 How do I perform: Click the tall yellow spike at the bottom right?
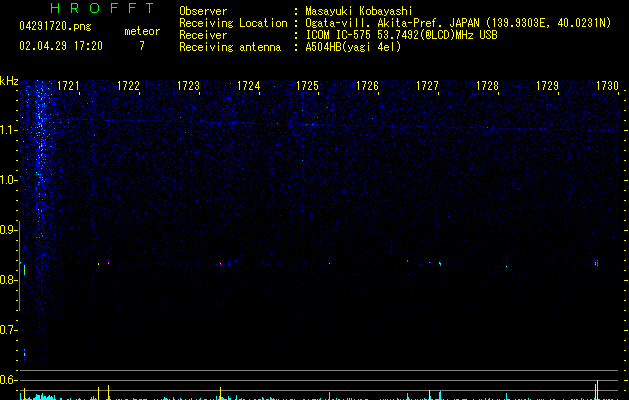pyautogui.click(x=597, y=390)
